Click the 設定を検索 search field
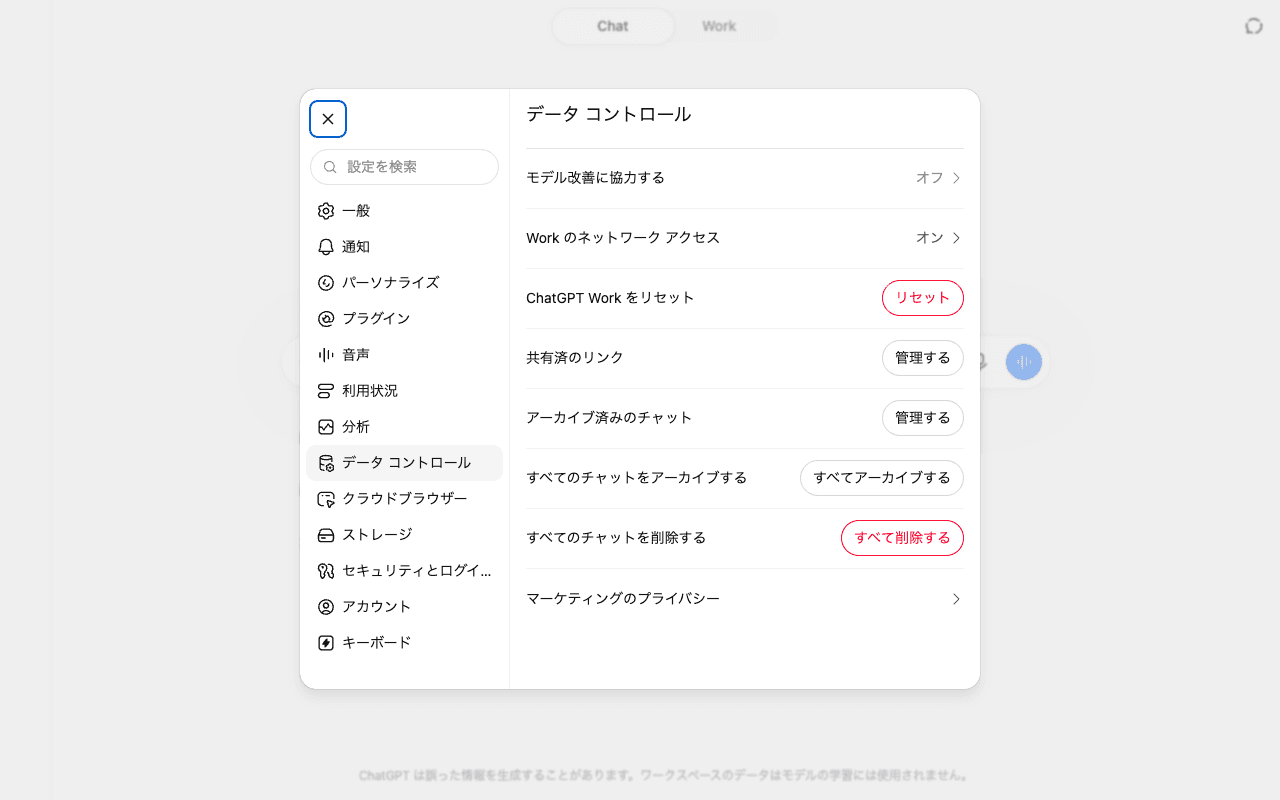The image size is (1280, 800). click(404, 167)
